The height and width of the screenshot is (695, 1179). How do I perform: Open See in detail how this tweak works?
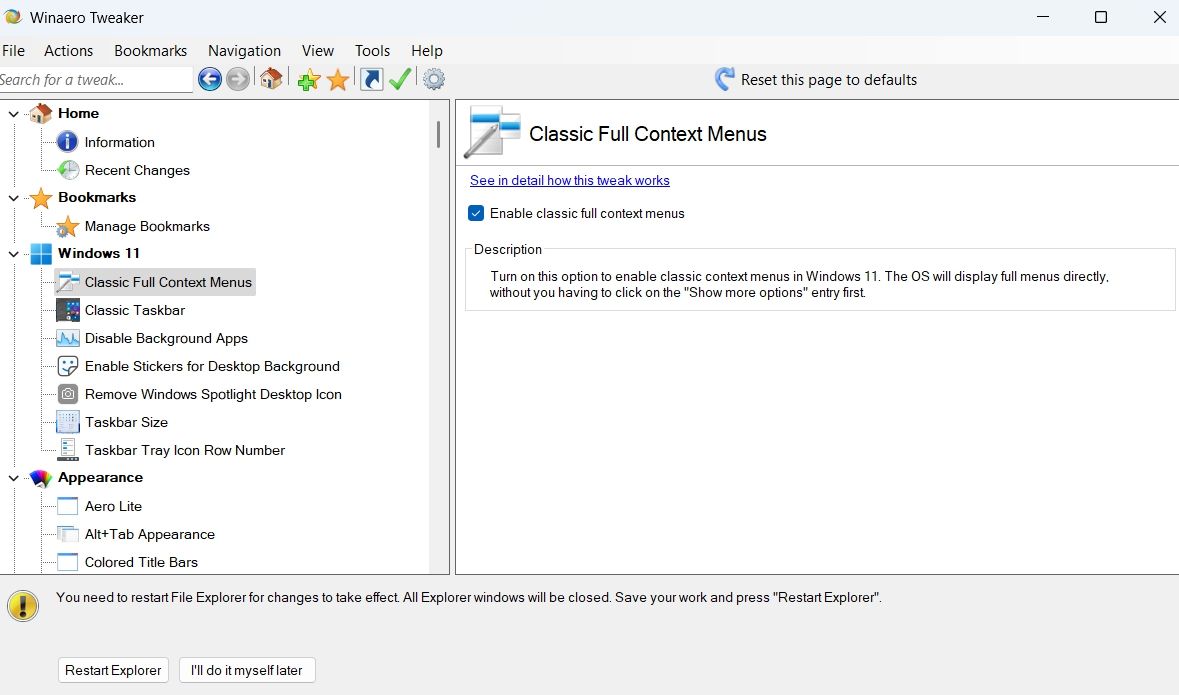[x=569, y=181]
